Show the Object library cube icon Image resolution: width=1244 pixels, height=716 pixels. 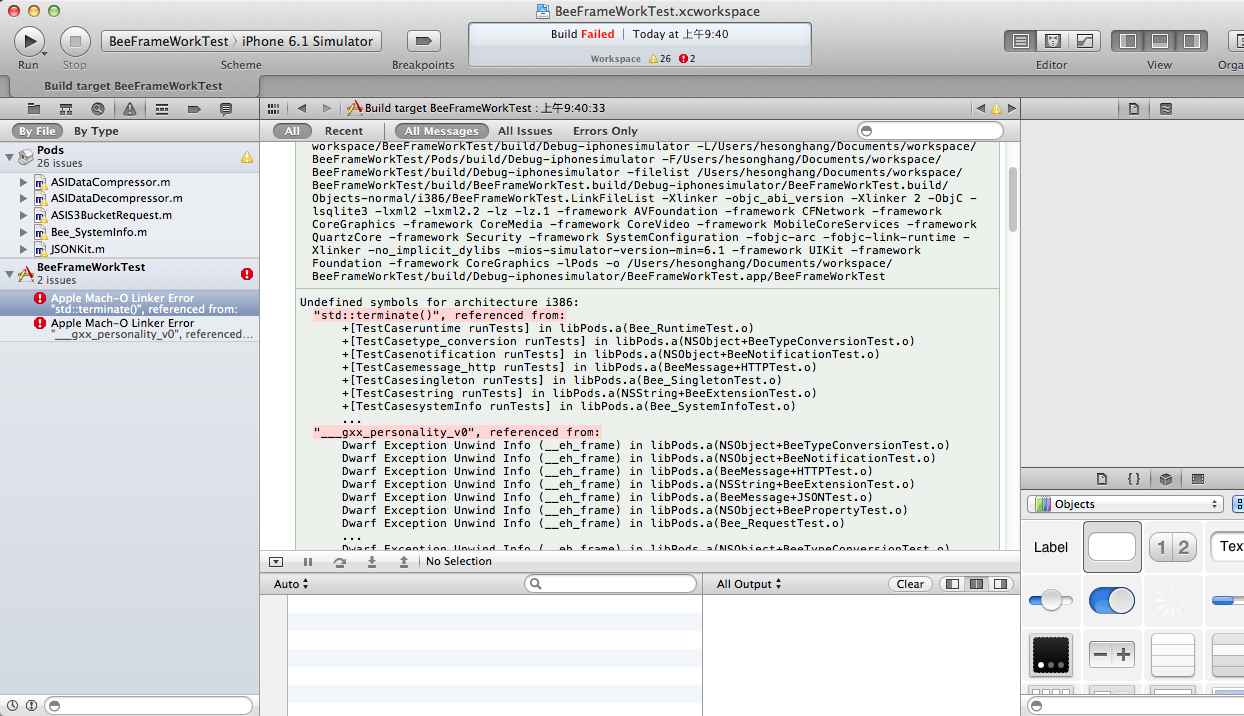tap(1165, 479)
